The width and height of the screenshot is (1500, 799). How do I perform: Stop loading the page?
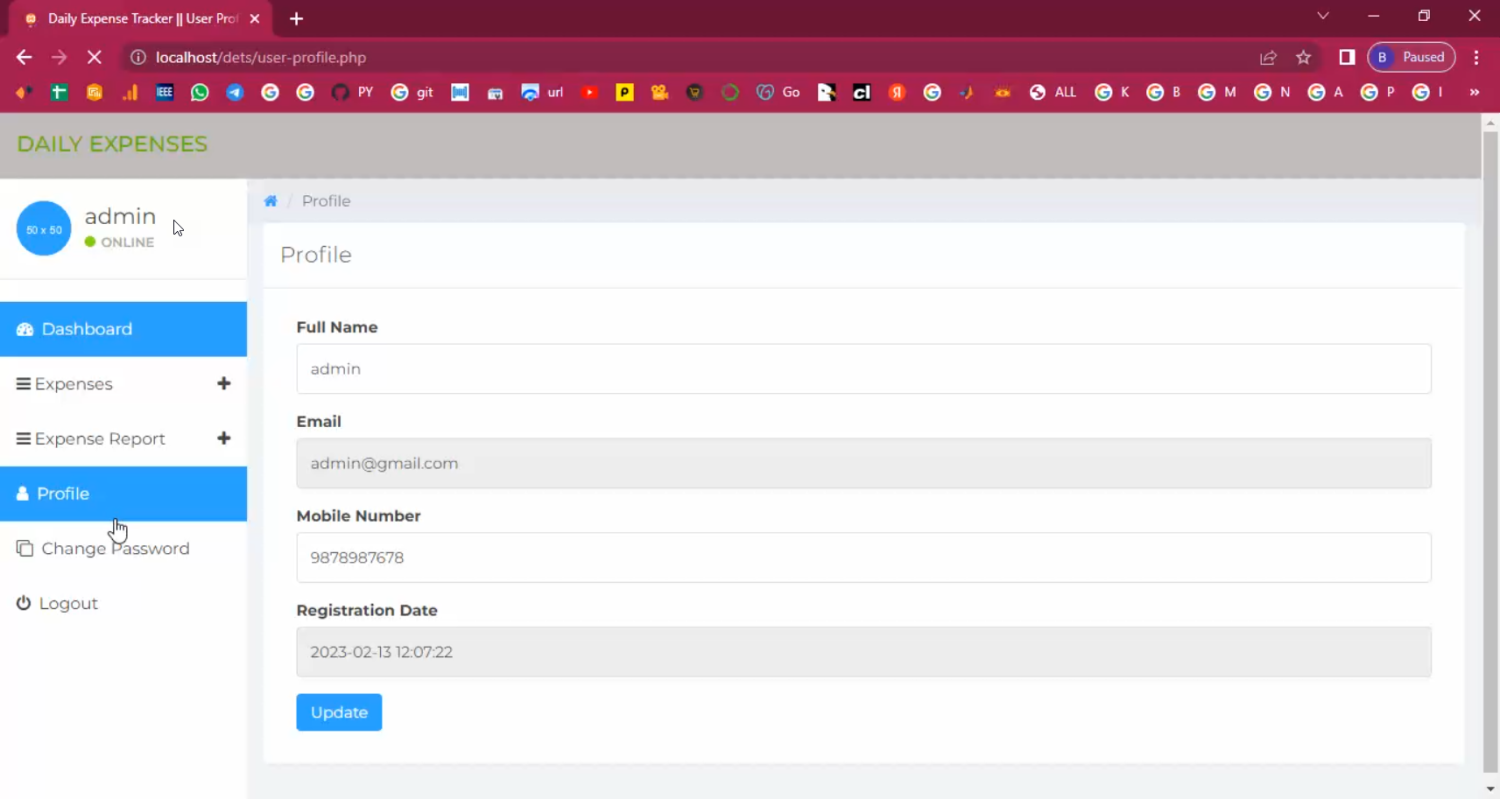[94, 58]
